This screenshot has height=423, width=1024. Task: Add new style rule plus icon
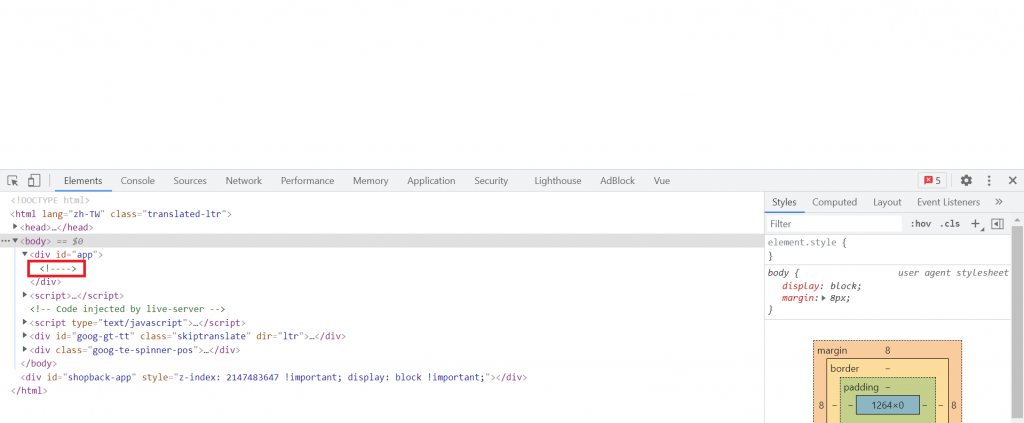[976, 224]
